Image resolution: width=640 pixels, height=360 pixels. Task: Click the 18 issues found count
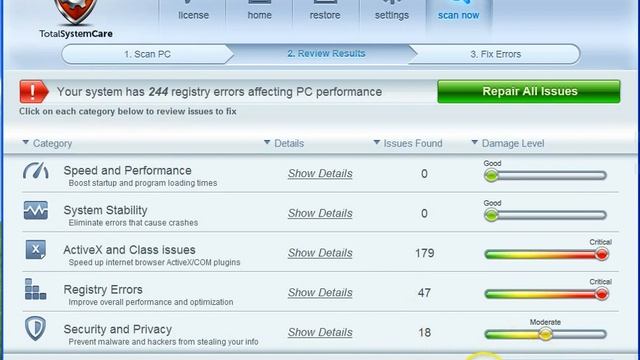point(424,333)
